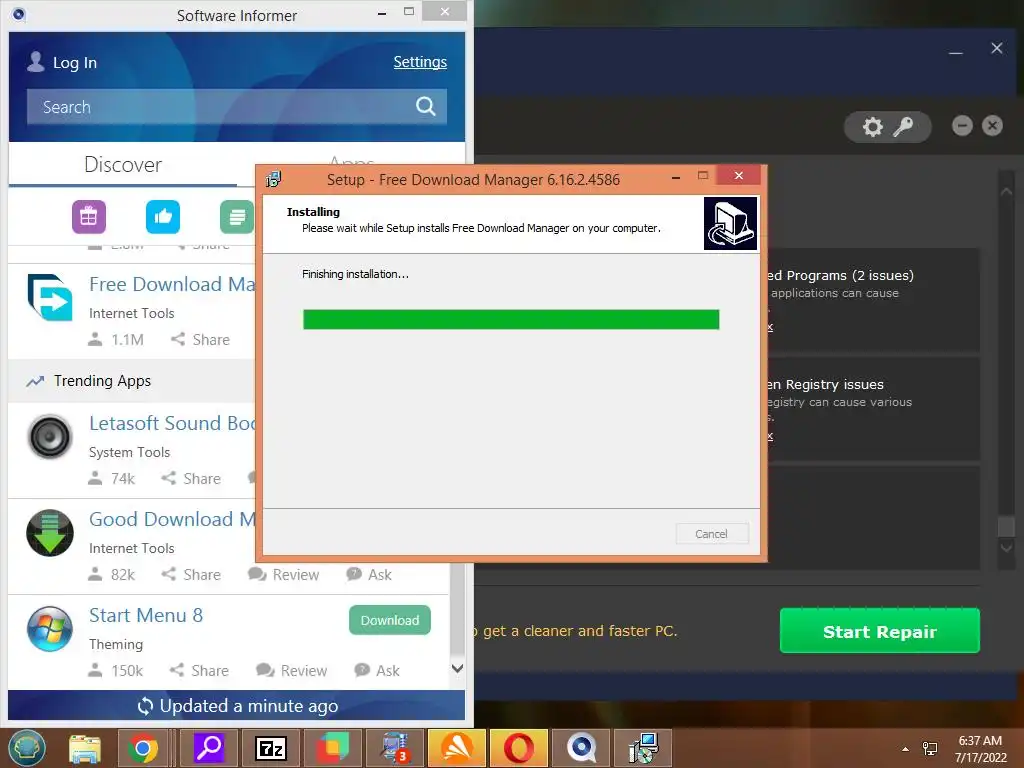
Task: Open the setup installer icon on the taskbar
Action: pyautogui.click(x=643, y=748)
